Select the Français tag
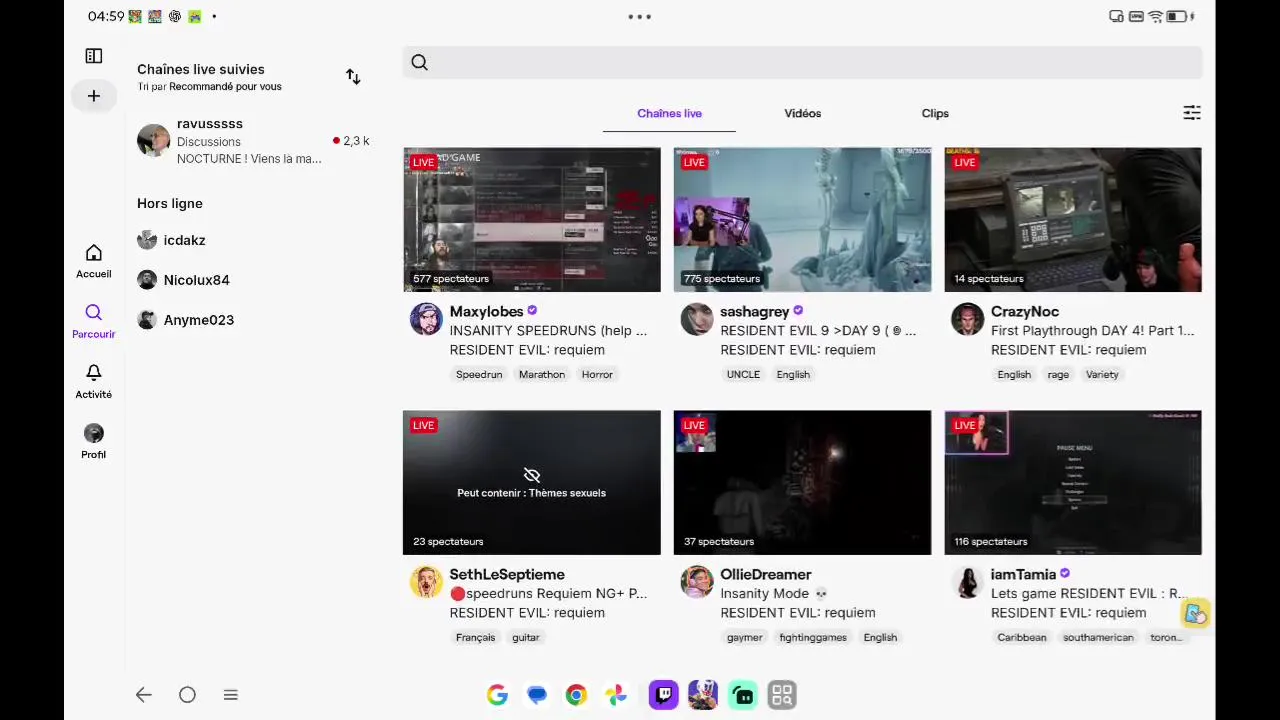1280x720 pixels. 475,638
